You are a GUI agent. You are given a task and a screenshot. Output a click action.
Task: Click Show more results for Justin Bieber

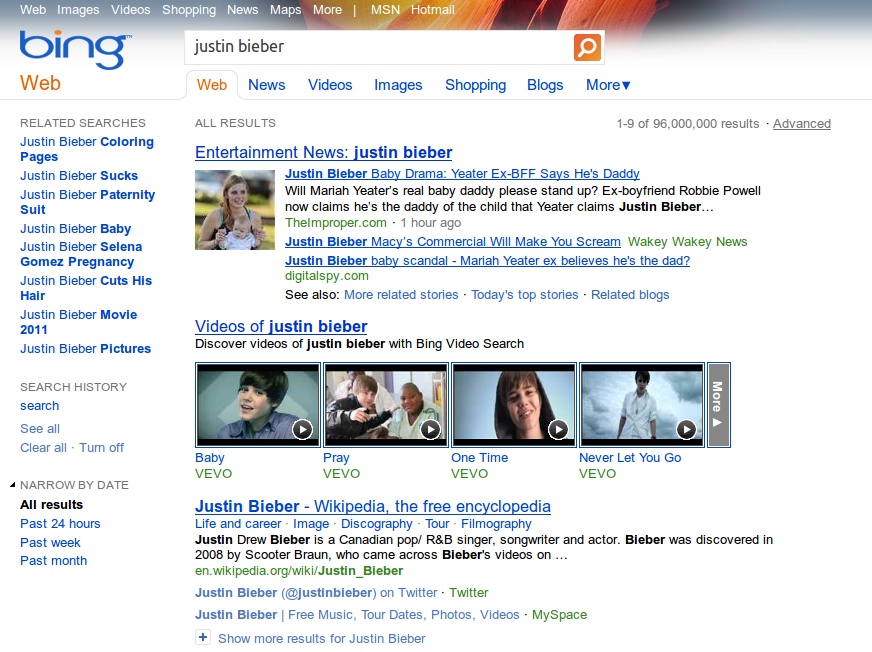tap(321, 639)
